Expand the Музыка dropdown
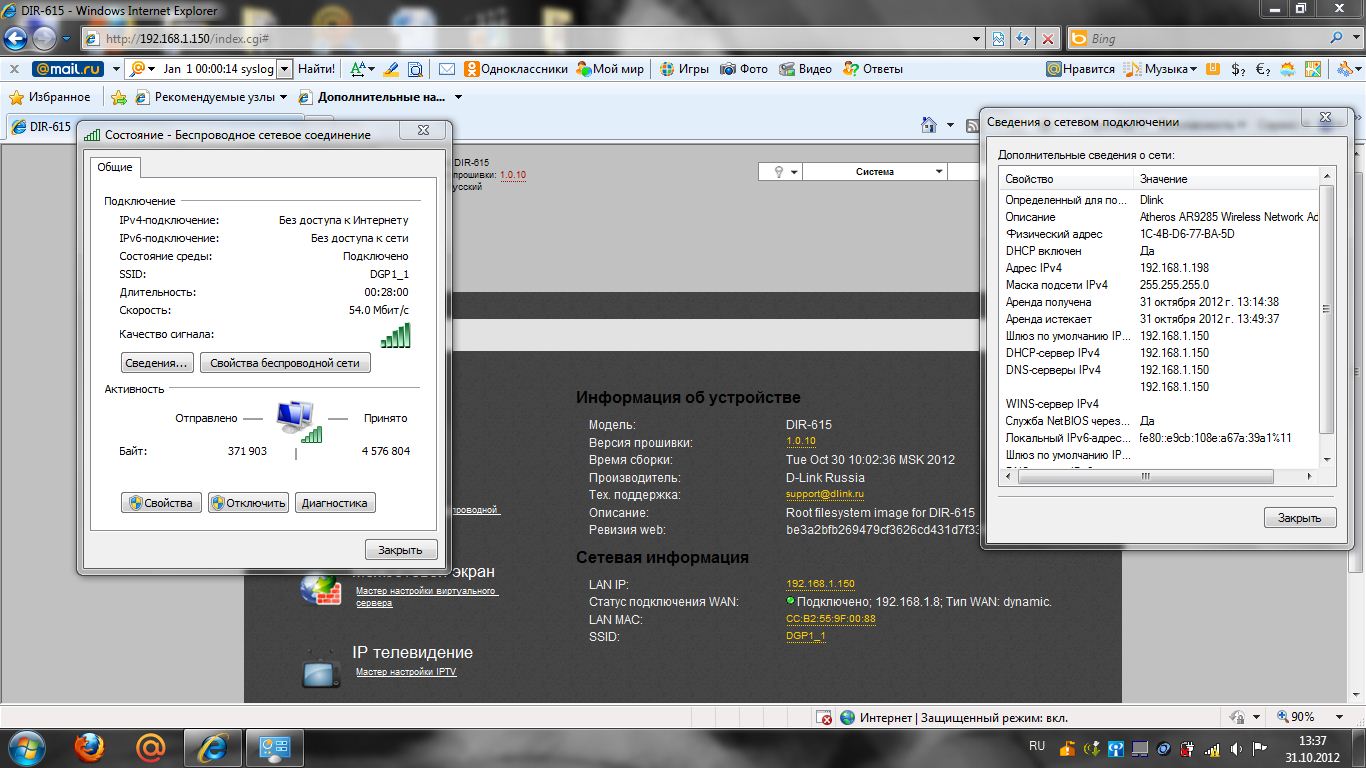The width and height of the screenshot is (1366, 768). 1193,69
